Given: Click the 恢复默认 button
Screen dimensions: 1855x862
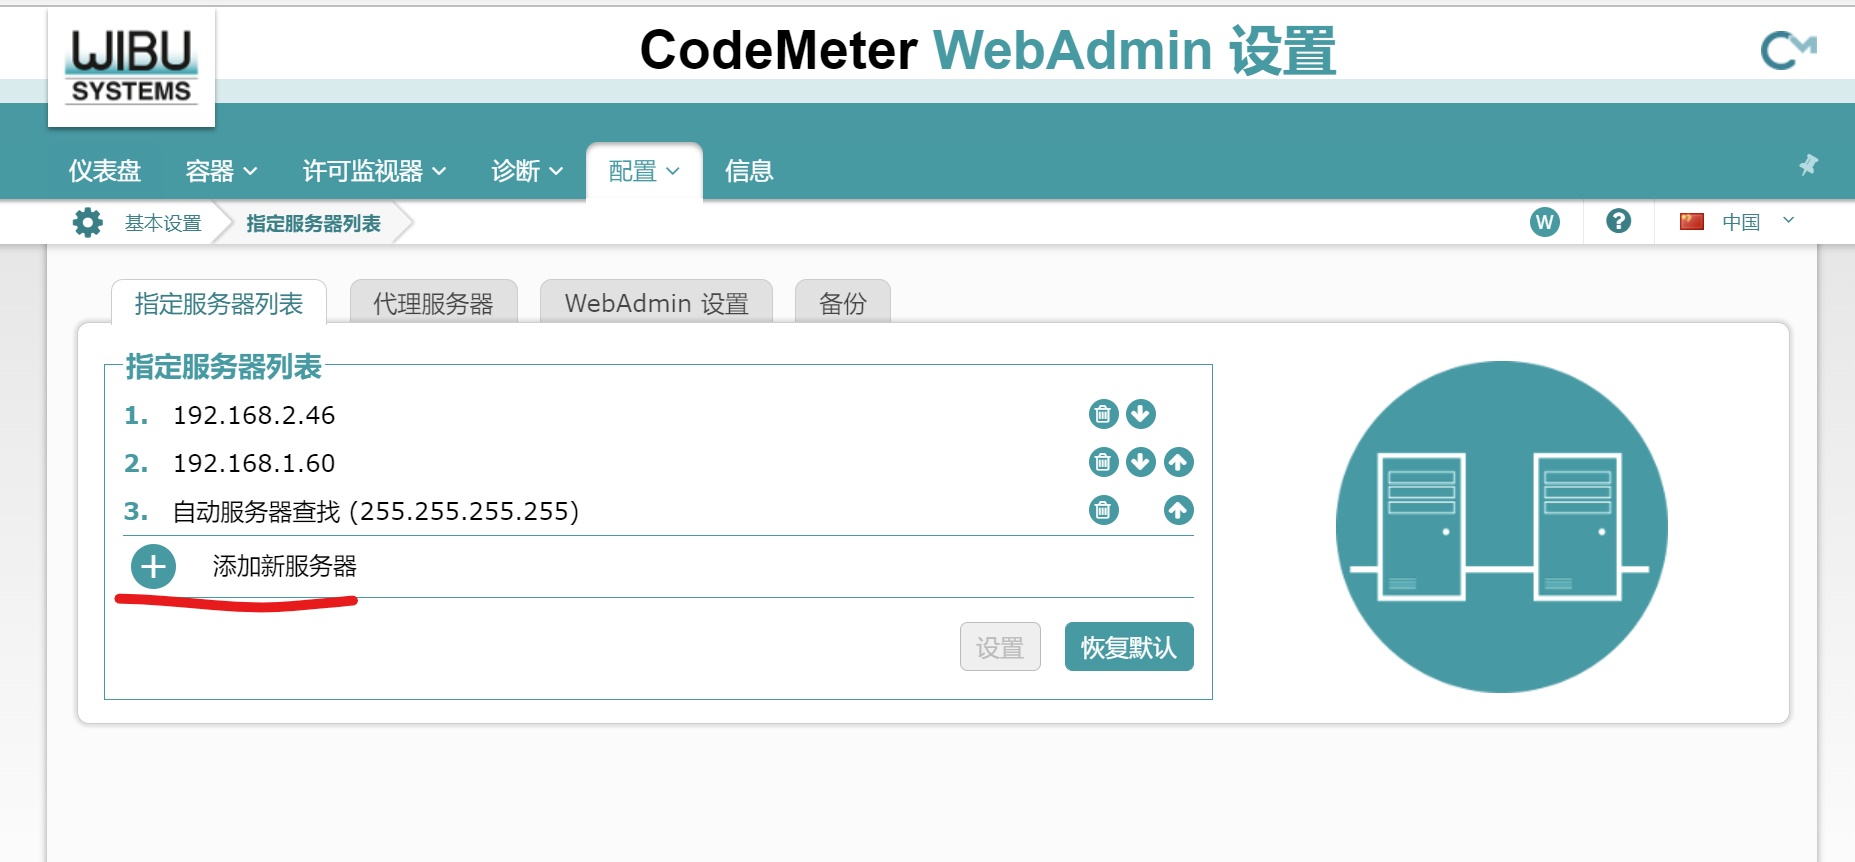Looking at the screenshot, I should click(x=1128, y=647).
